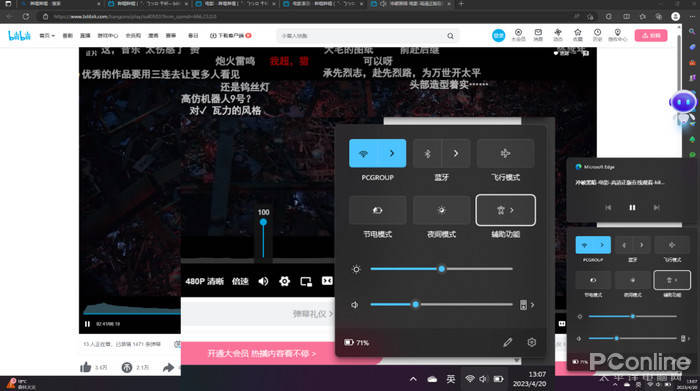Pause media in the Microsoft Edge flyout
Screen dimensions: 700x391
click(632, 208)
